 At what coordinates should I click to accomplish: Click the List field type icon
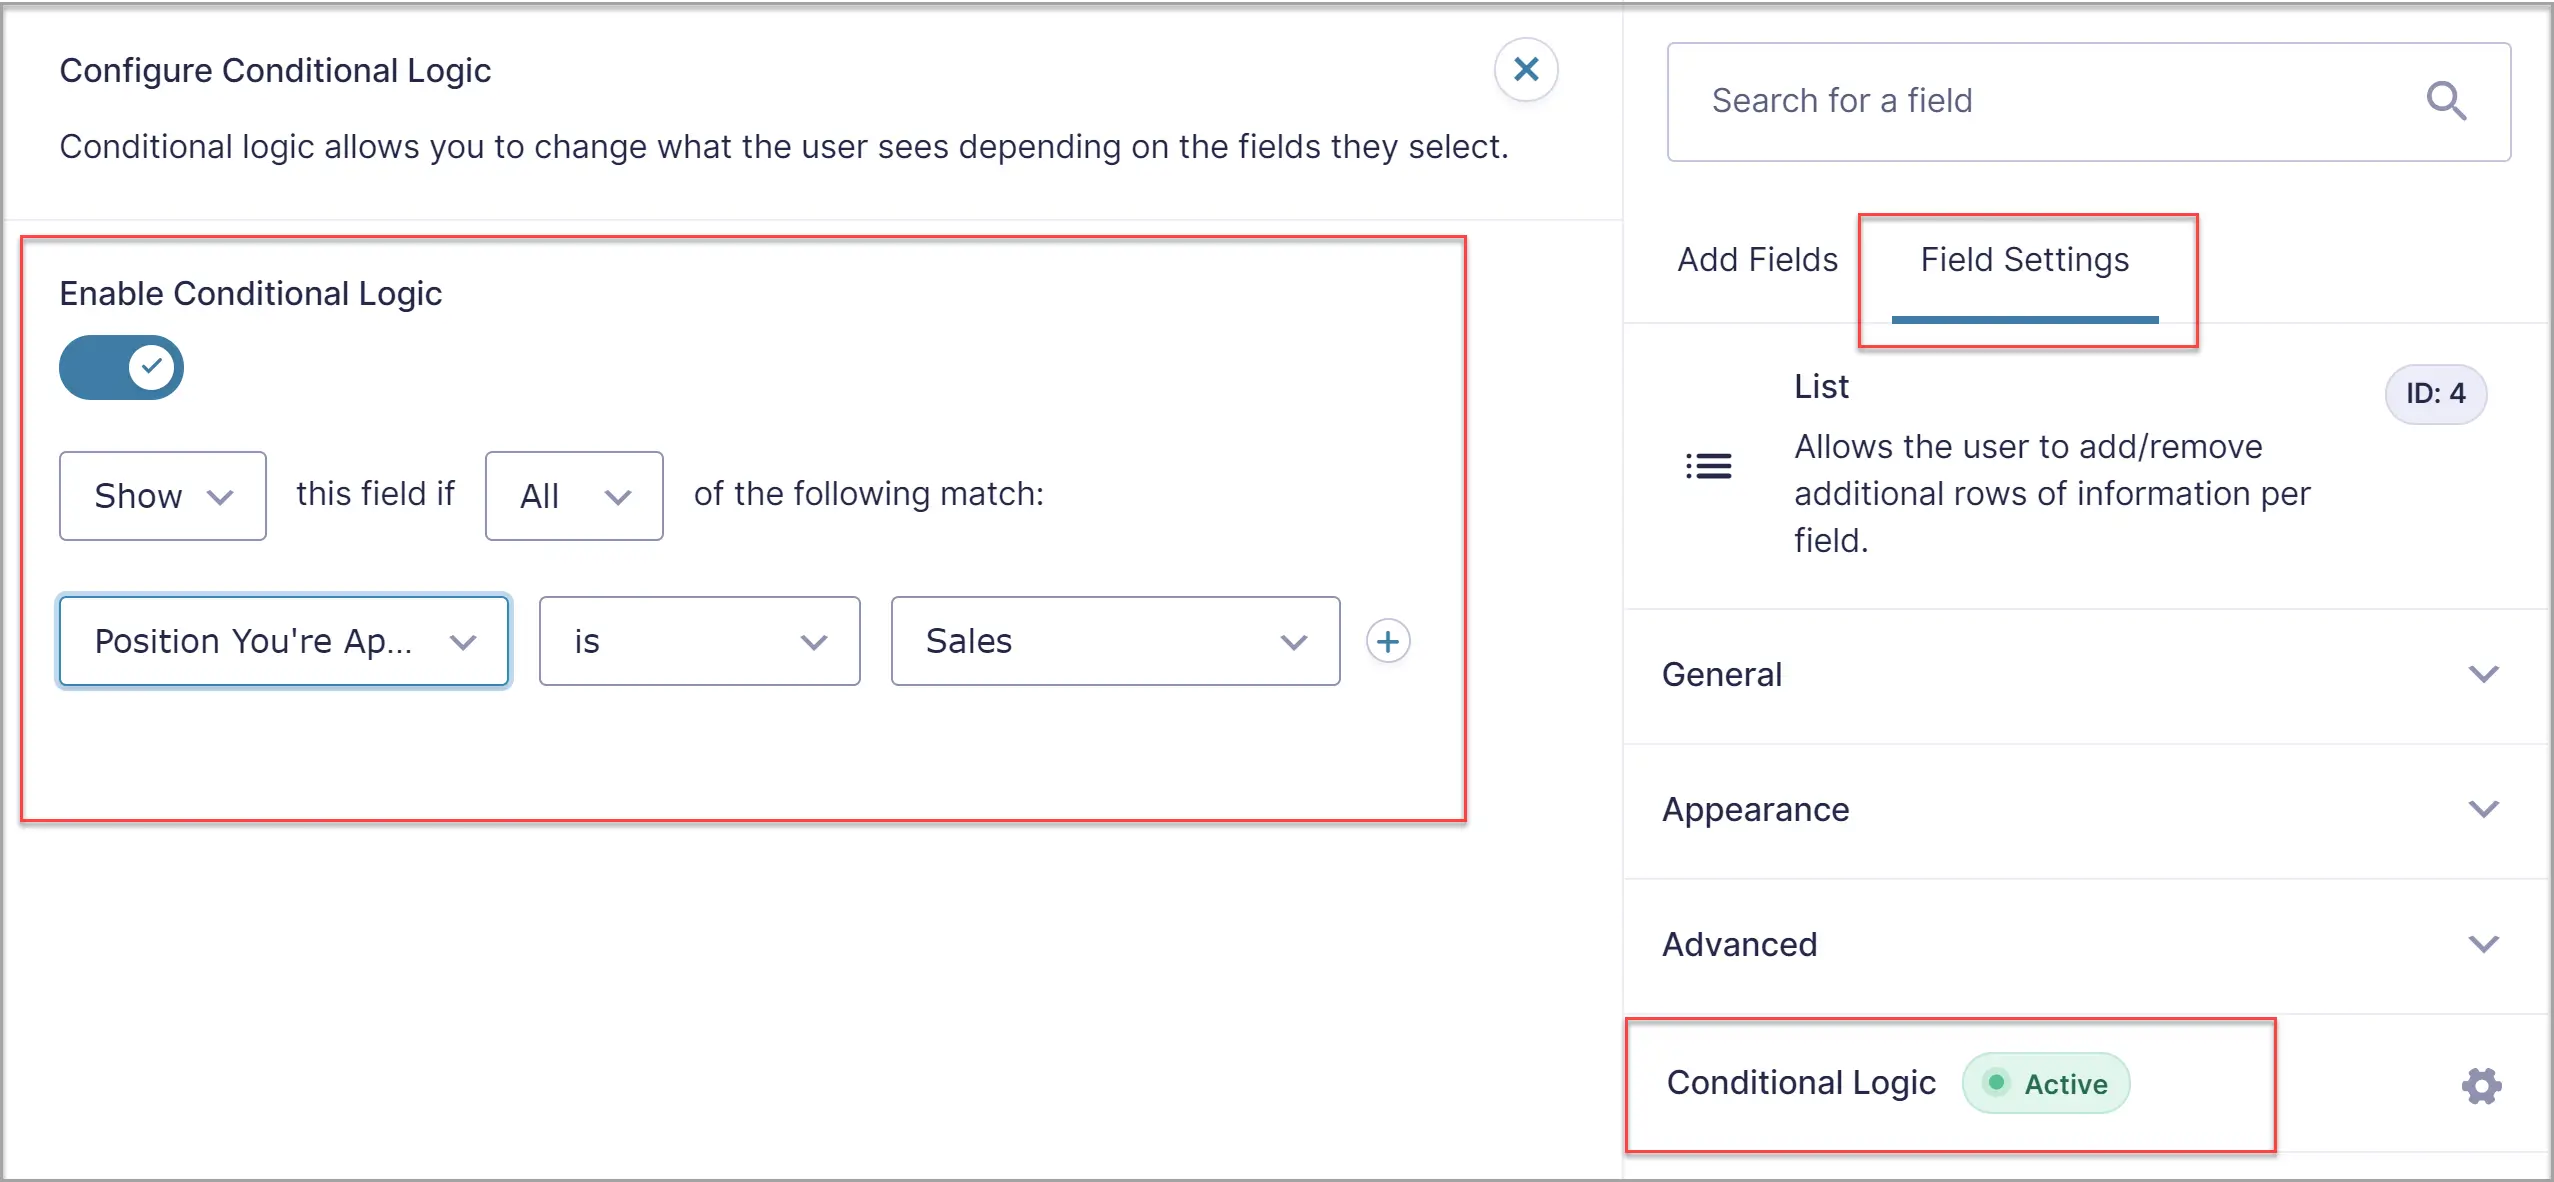1708,466
